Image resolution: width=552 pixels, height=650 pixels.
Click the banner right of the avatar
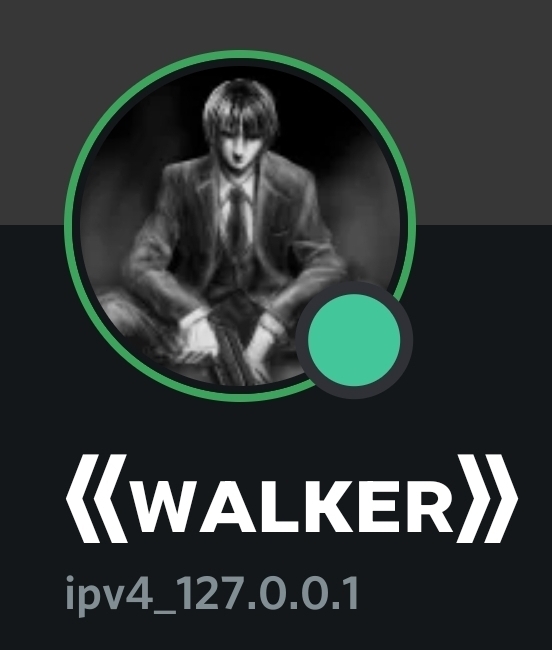click(484, 112)
